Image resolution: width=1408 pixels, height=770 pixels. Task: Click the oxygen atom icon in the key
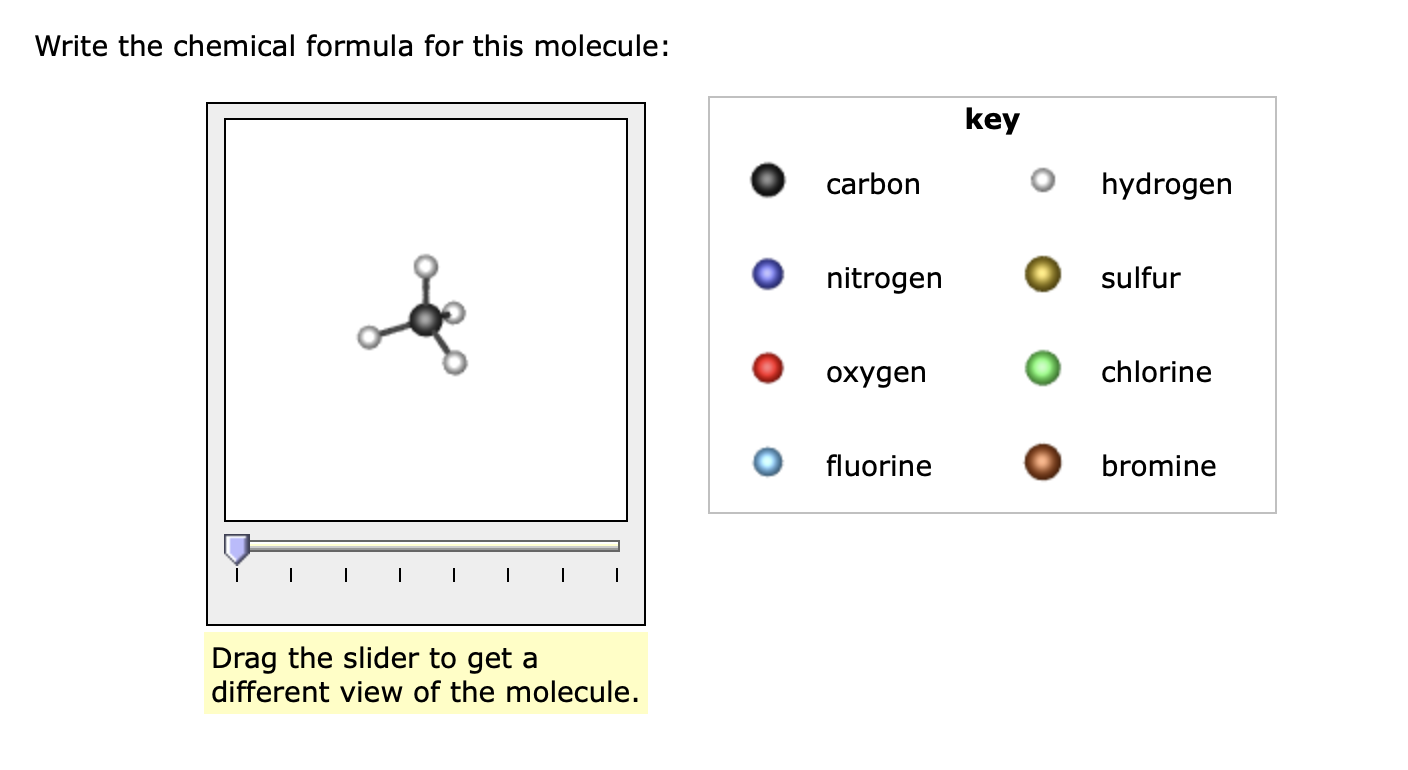pyautogui.click(x=766, y=370)
